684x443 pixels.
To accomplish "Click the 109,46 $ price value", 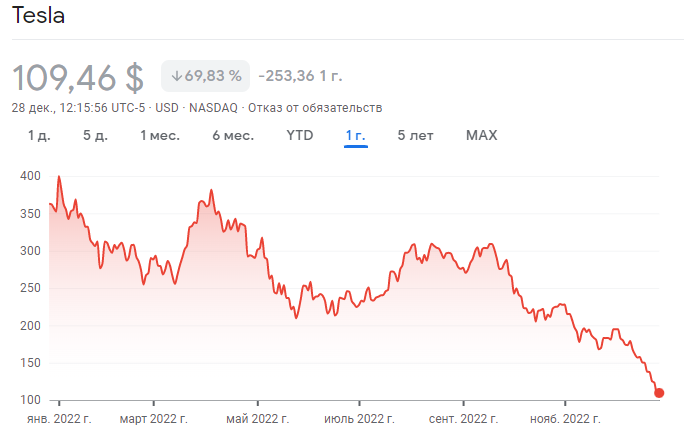I will coord(78,78).
